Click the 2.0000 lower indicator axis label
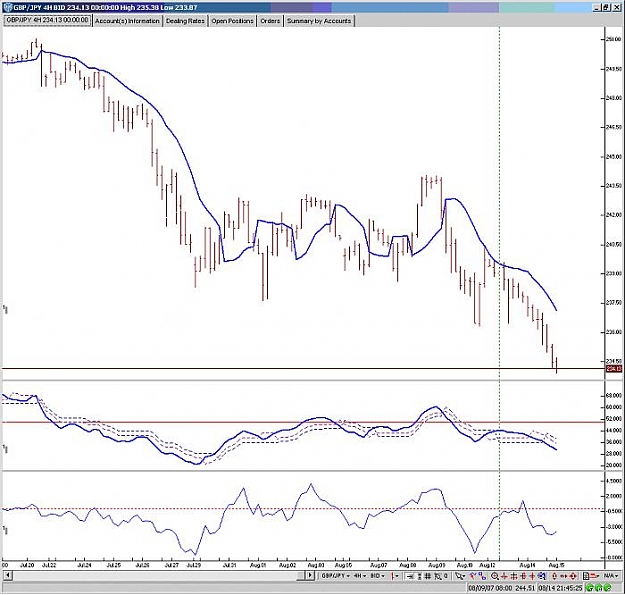The image size is (625, 595). (614, 496)
